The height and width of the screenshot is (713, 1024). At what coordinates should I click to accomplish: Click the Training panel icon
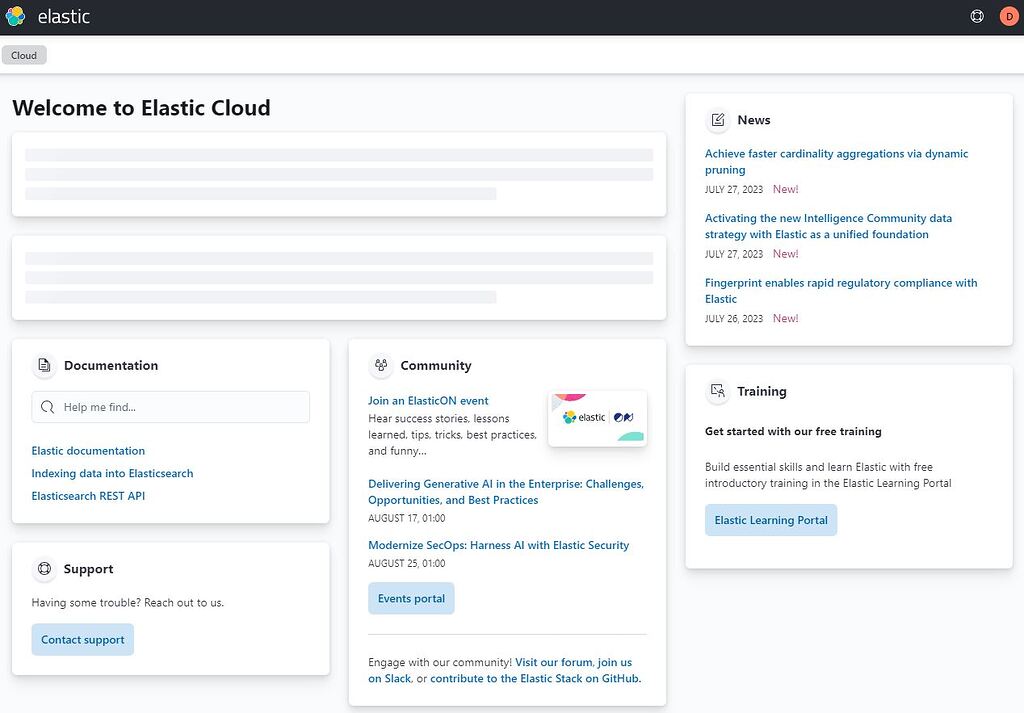click(717, 391)
